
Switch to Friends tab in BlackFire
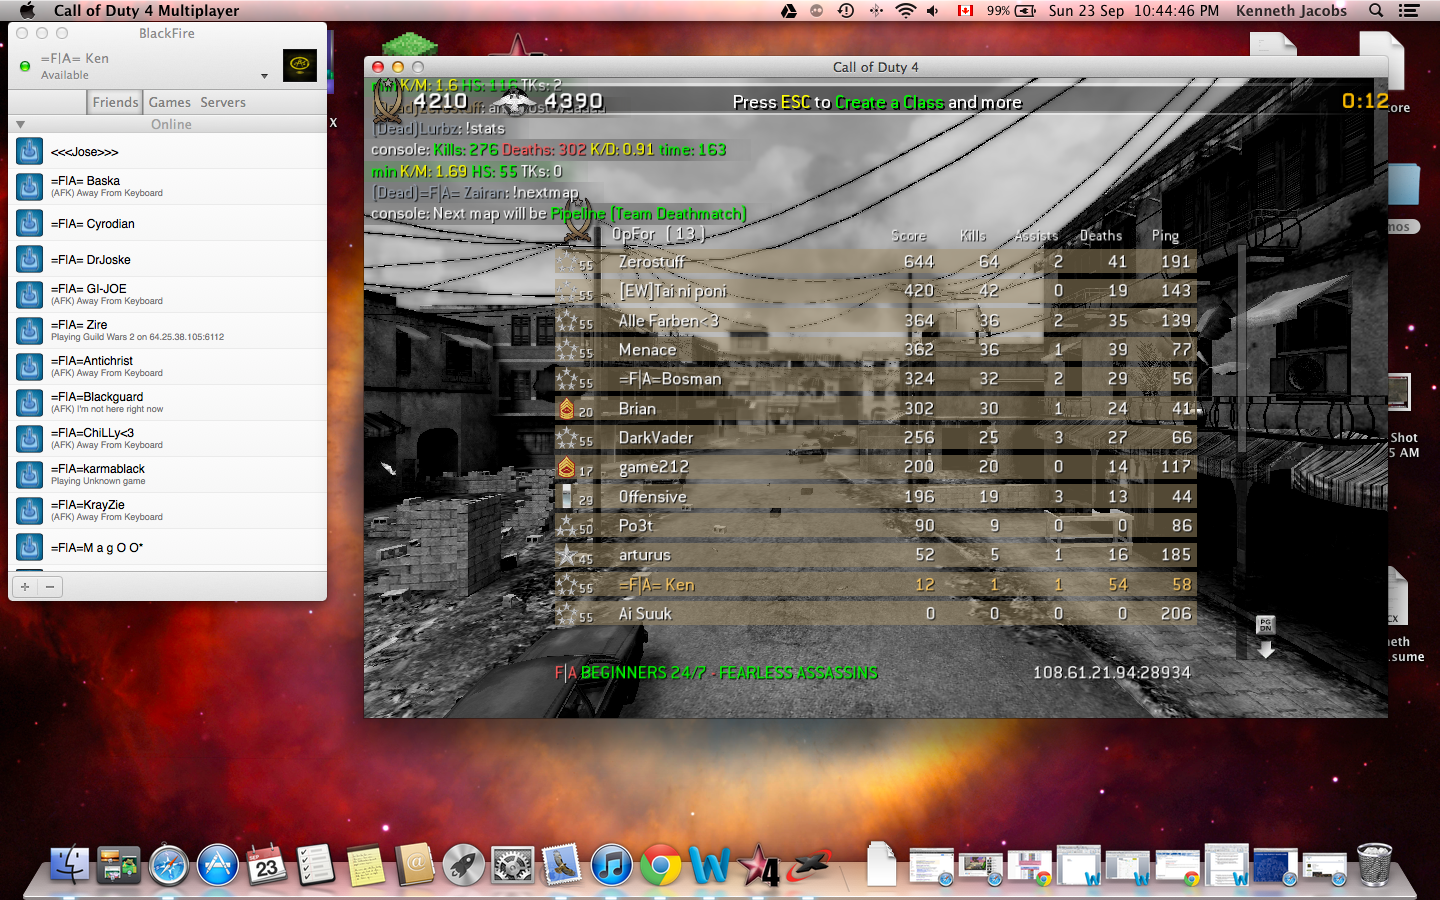(115, 102)
